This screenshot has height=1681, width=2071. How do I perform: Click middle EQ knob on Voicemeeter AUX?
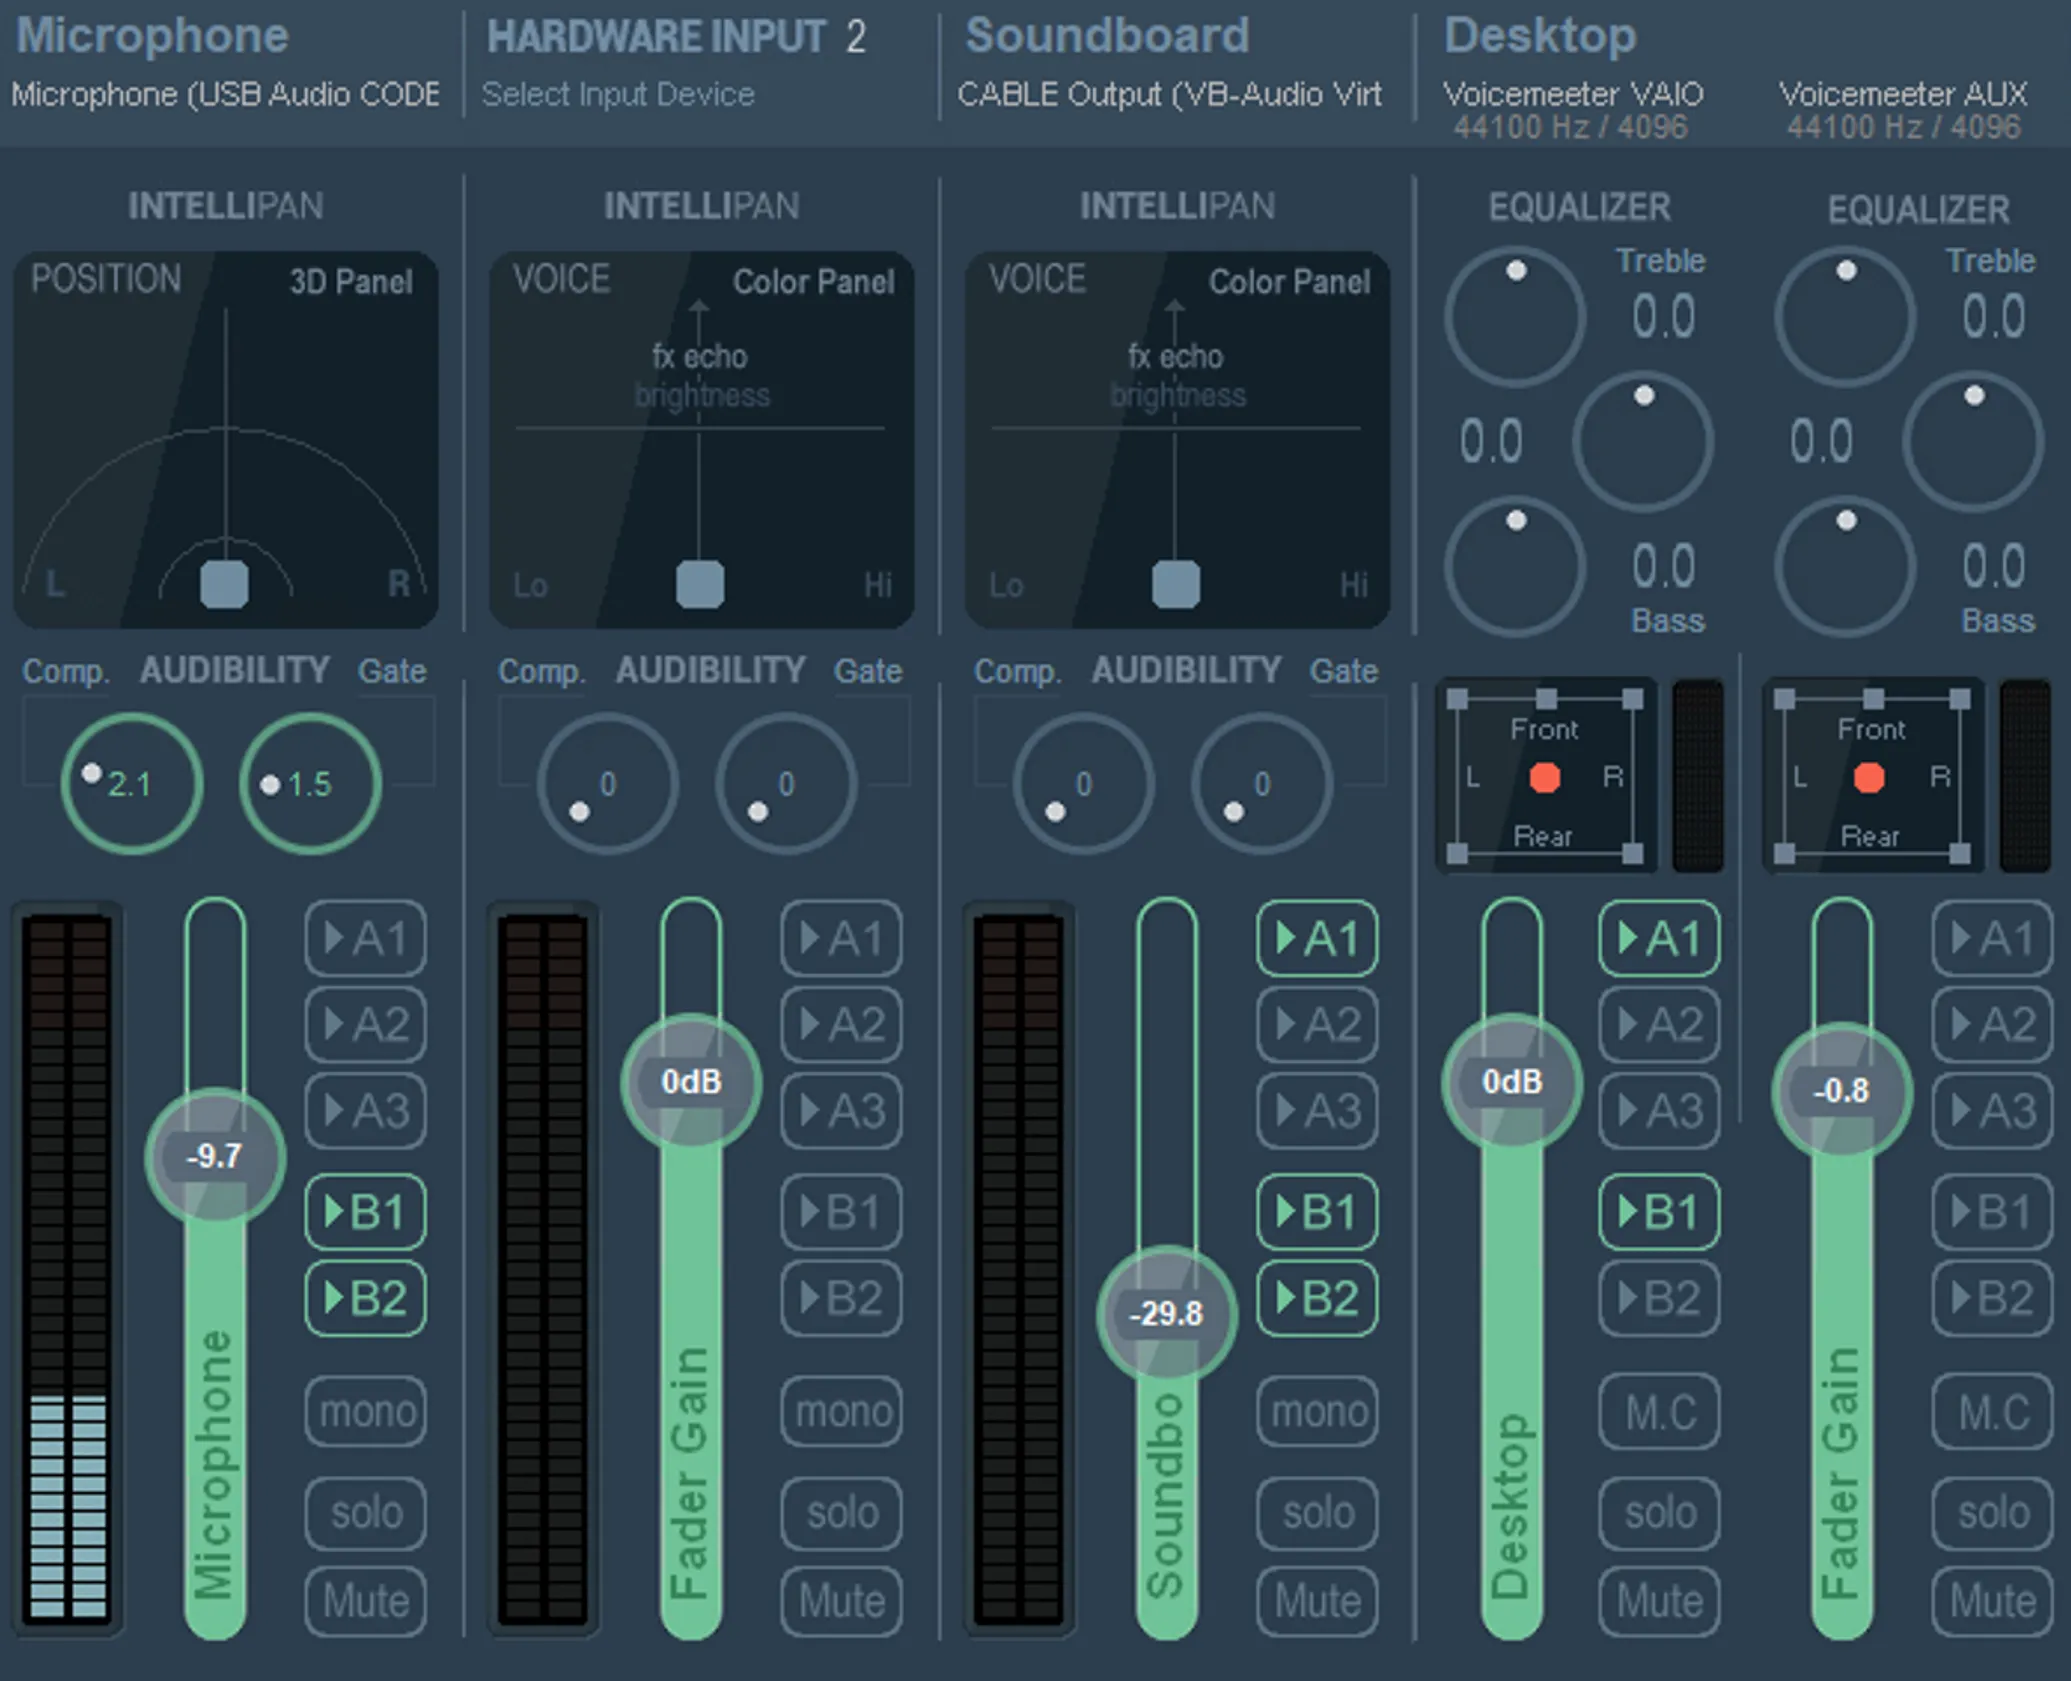point(1973,441)
